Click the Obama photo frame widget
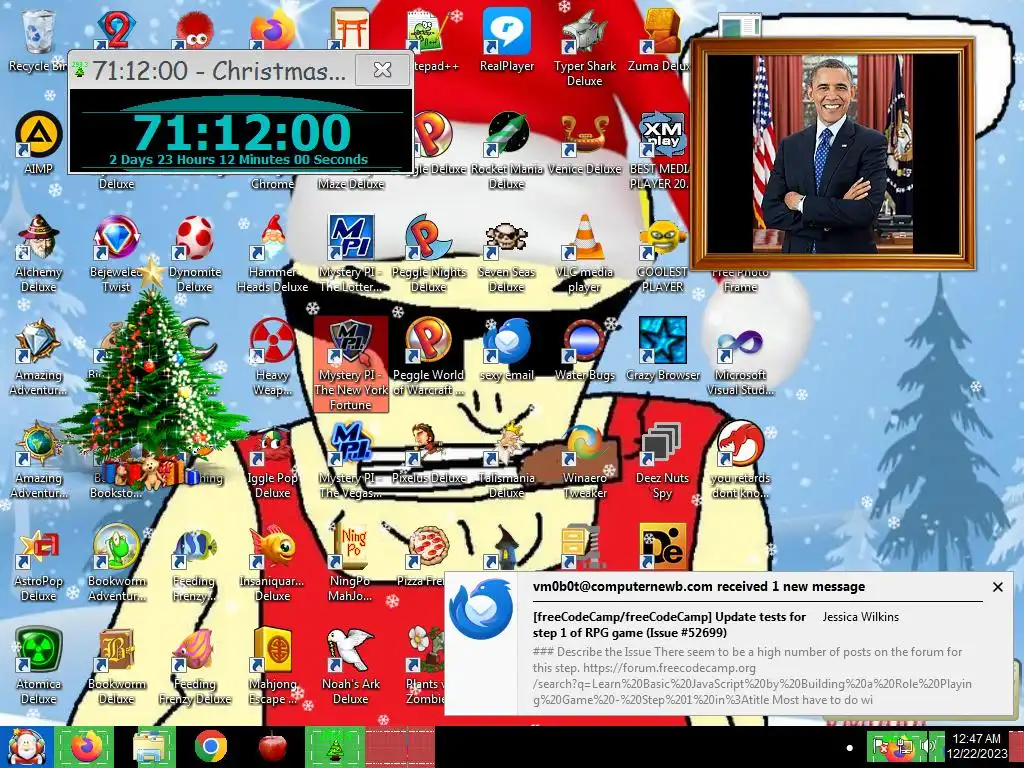The height and width of the screenshot is (768, 1024). coord(833,154)
